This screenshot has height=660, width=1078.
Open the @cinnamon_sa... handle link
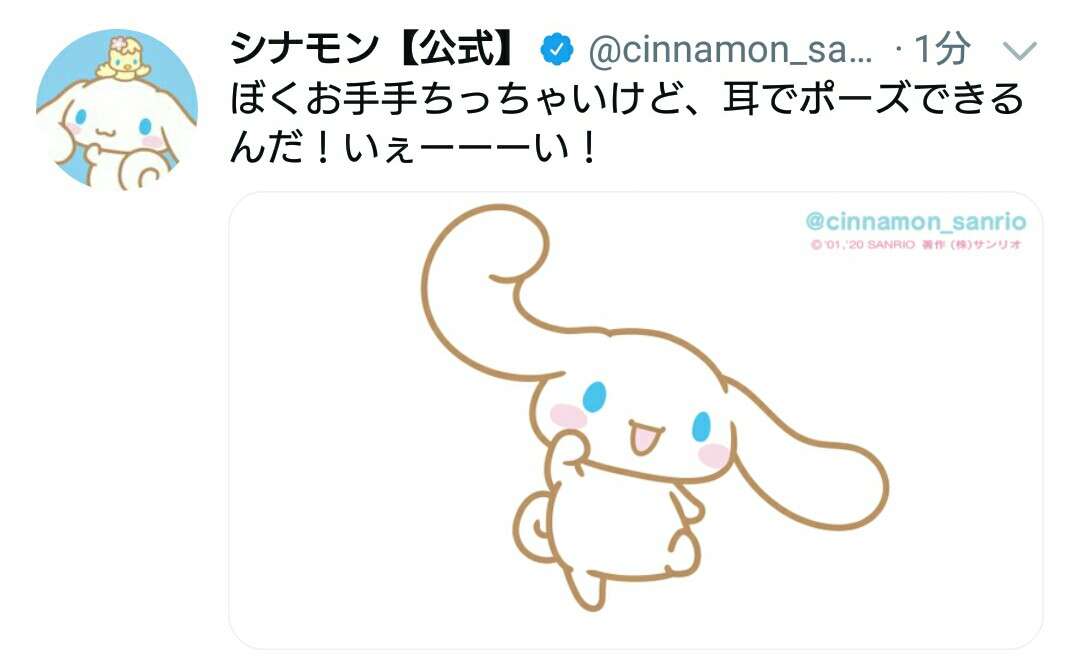(730, 50)
